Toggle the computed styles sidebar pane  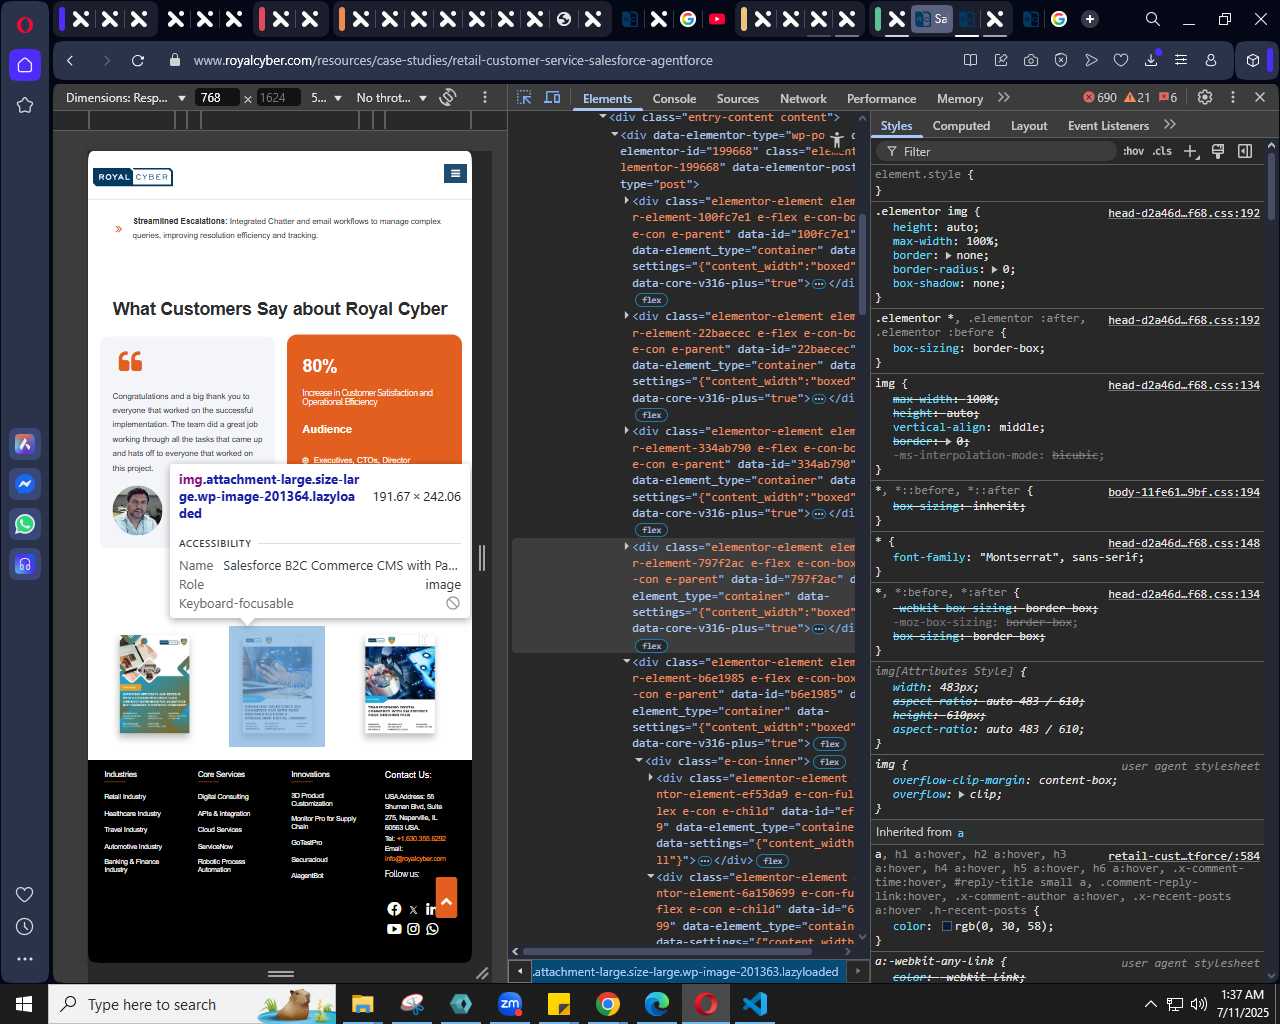click(x=1245, y=151)
